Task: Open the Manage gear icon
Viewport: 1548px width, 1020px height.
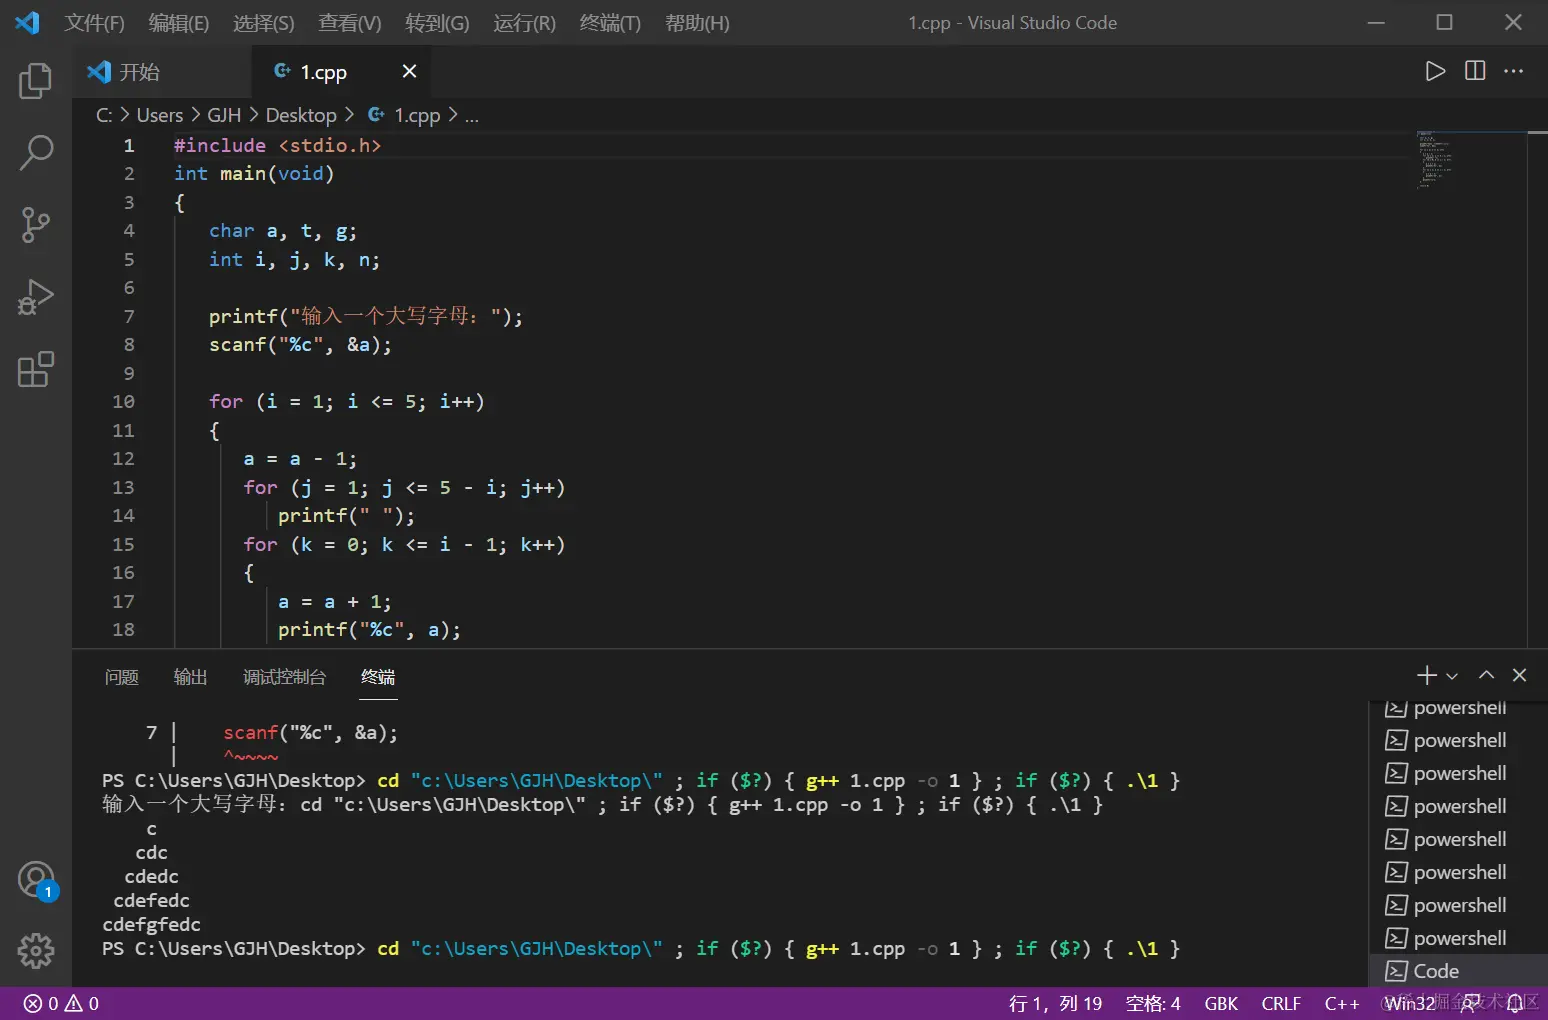Action: click(x=36, y=951)
